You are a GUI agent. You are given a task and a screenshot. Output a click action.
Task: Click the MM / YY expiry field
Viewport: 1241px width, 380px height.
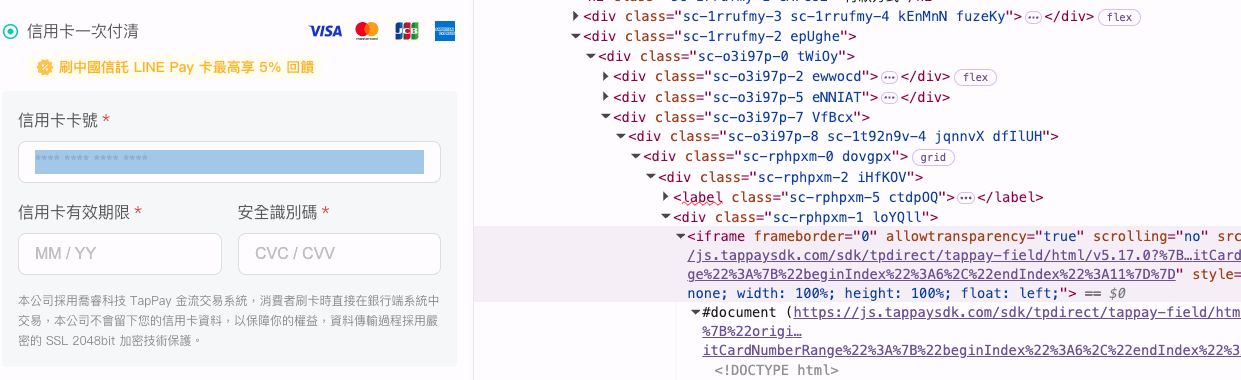(120, 254)
